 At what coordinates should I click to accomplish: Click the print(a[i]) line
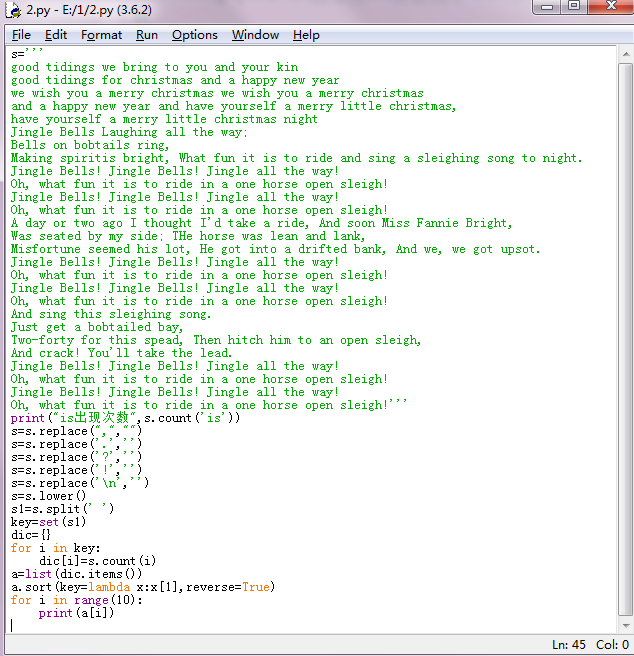76,612
